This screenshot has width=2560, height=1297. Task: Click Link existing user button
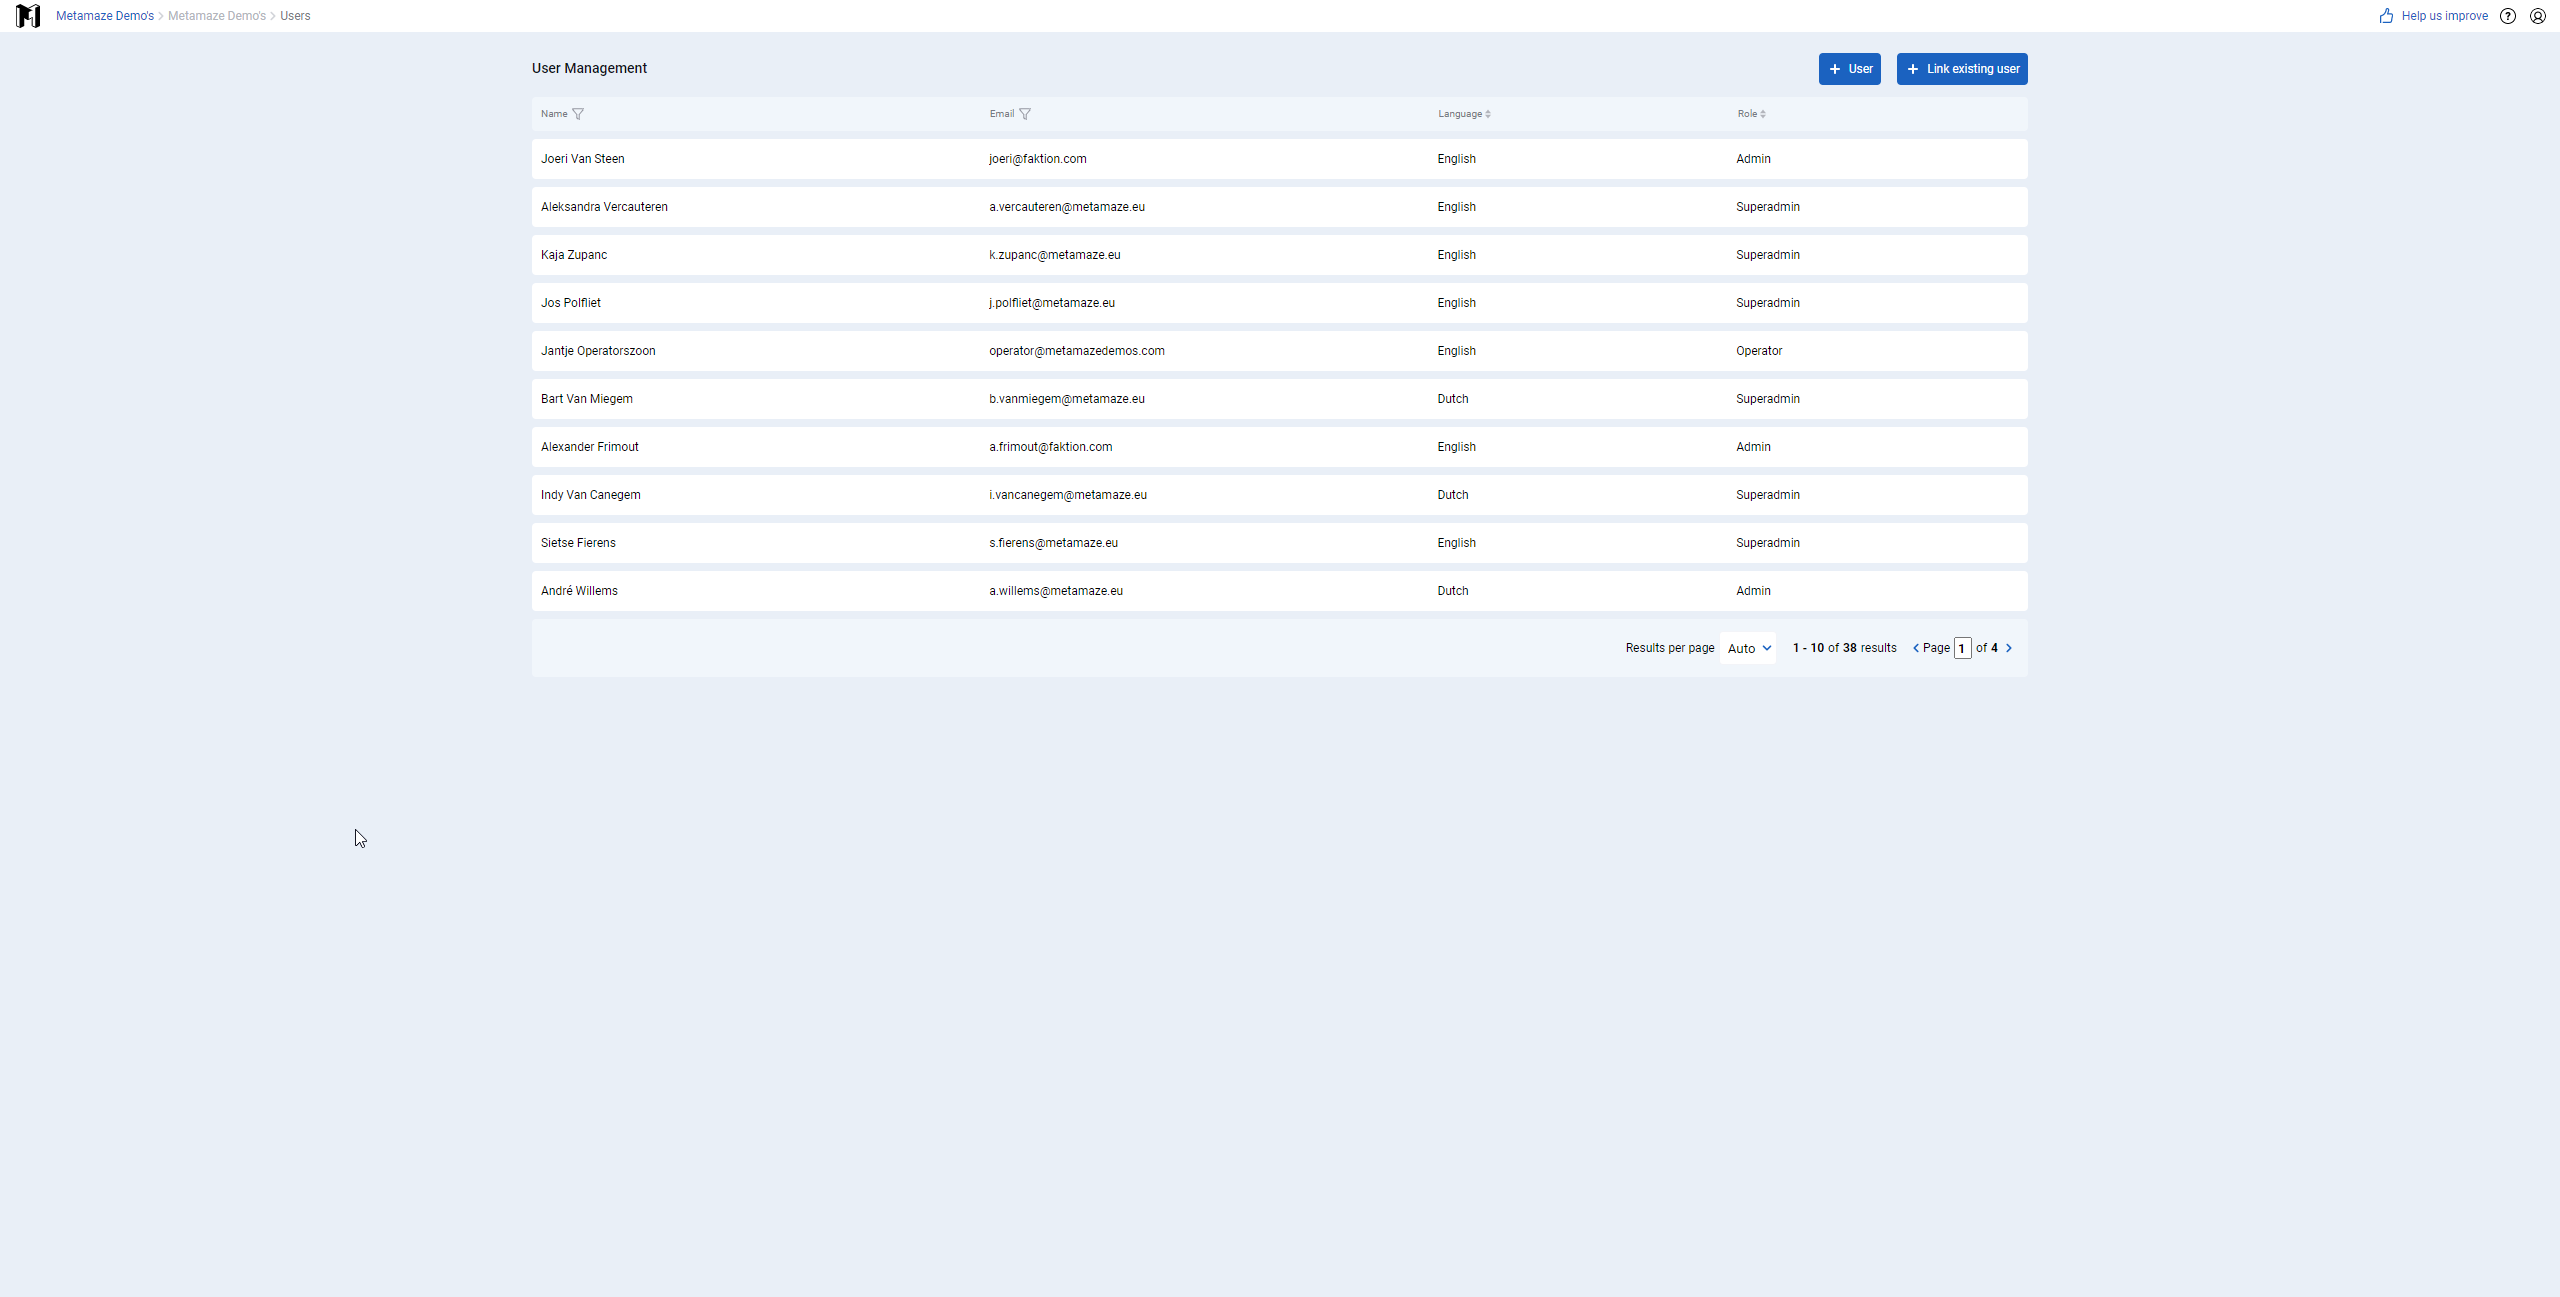pyautogui.click(x=1962, y=69)
